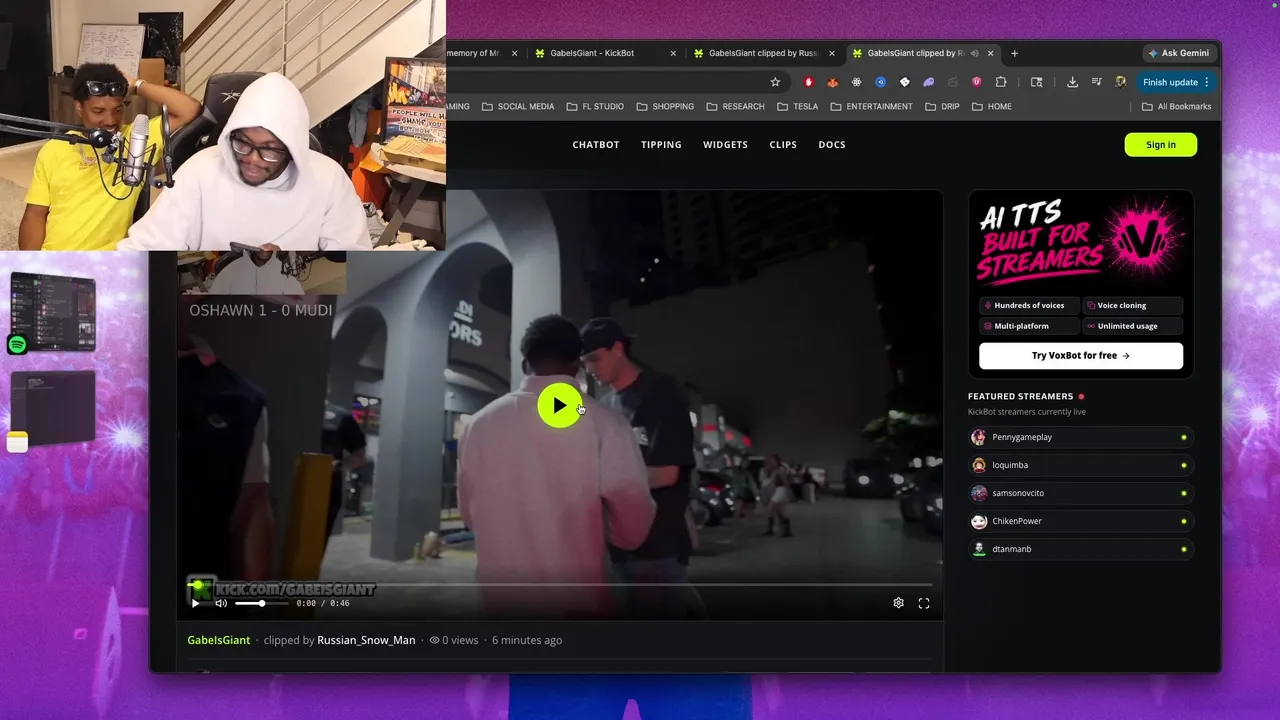
Task: Mute the clip using the speaker icon
Action: click(221, 603)
